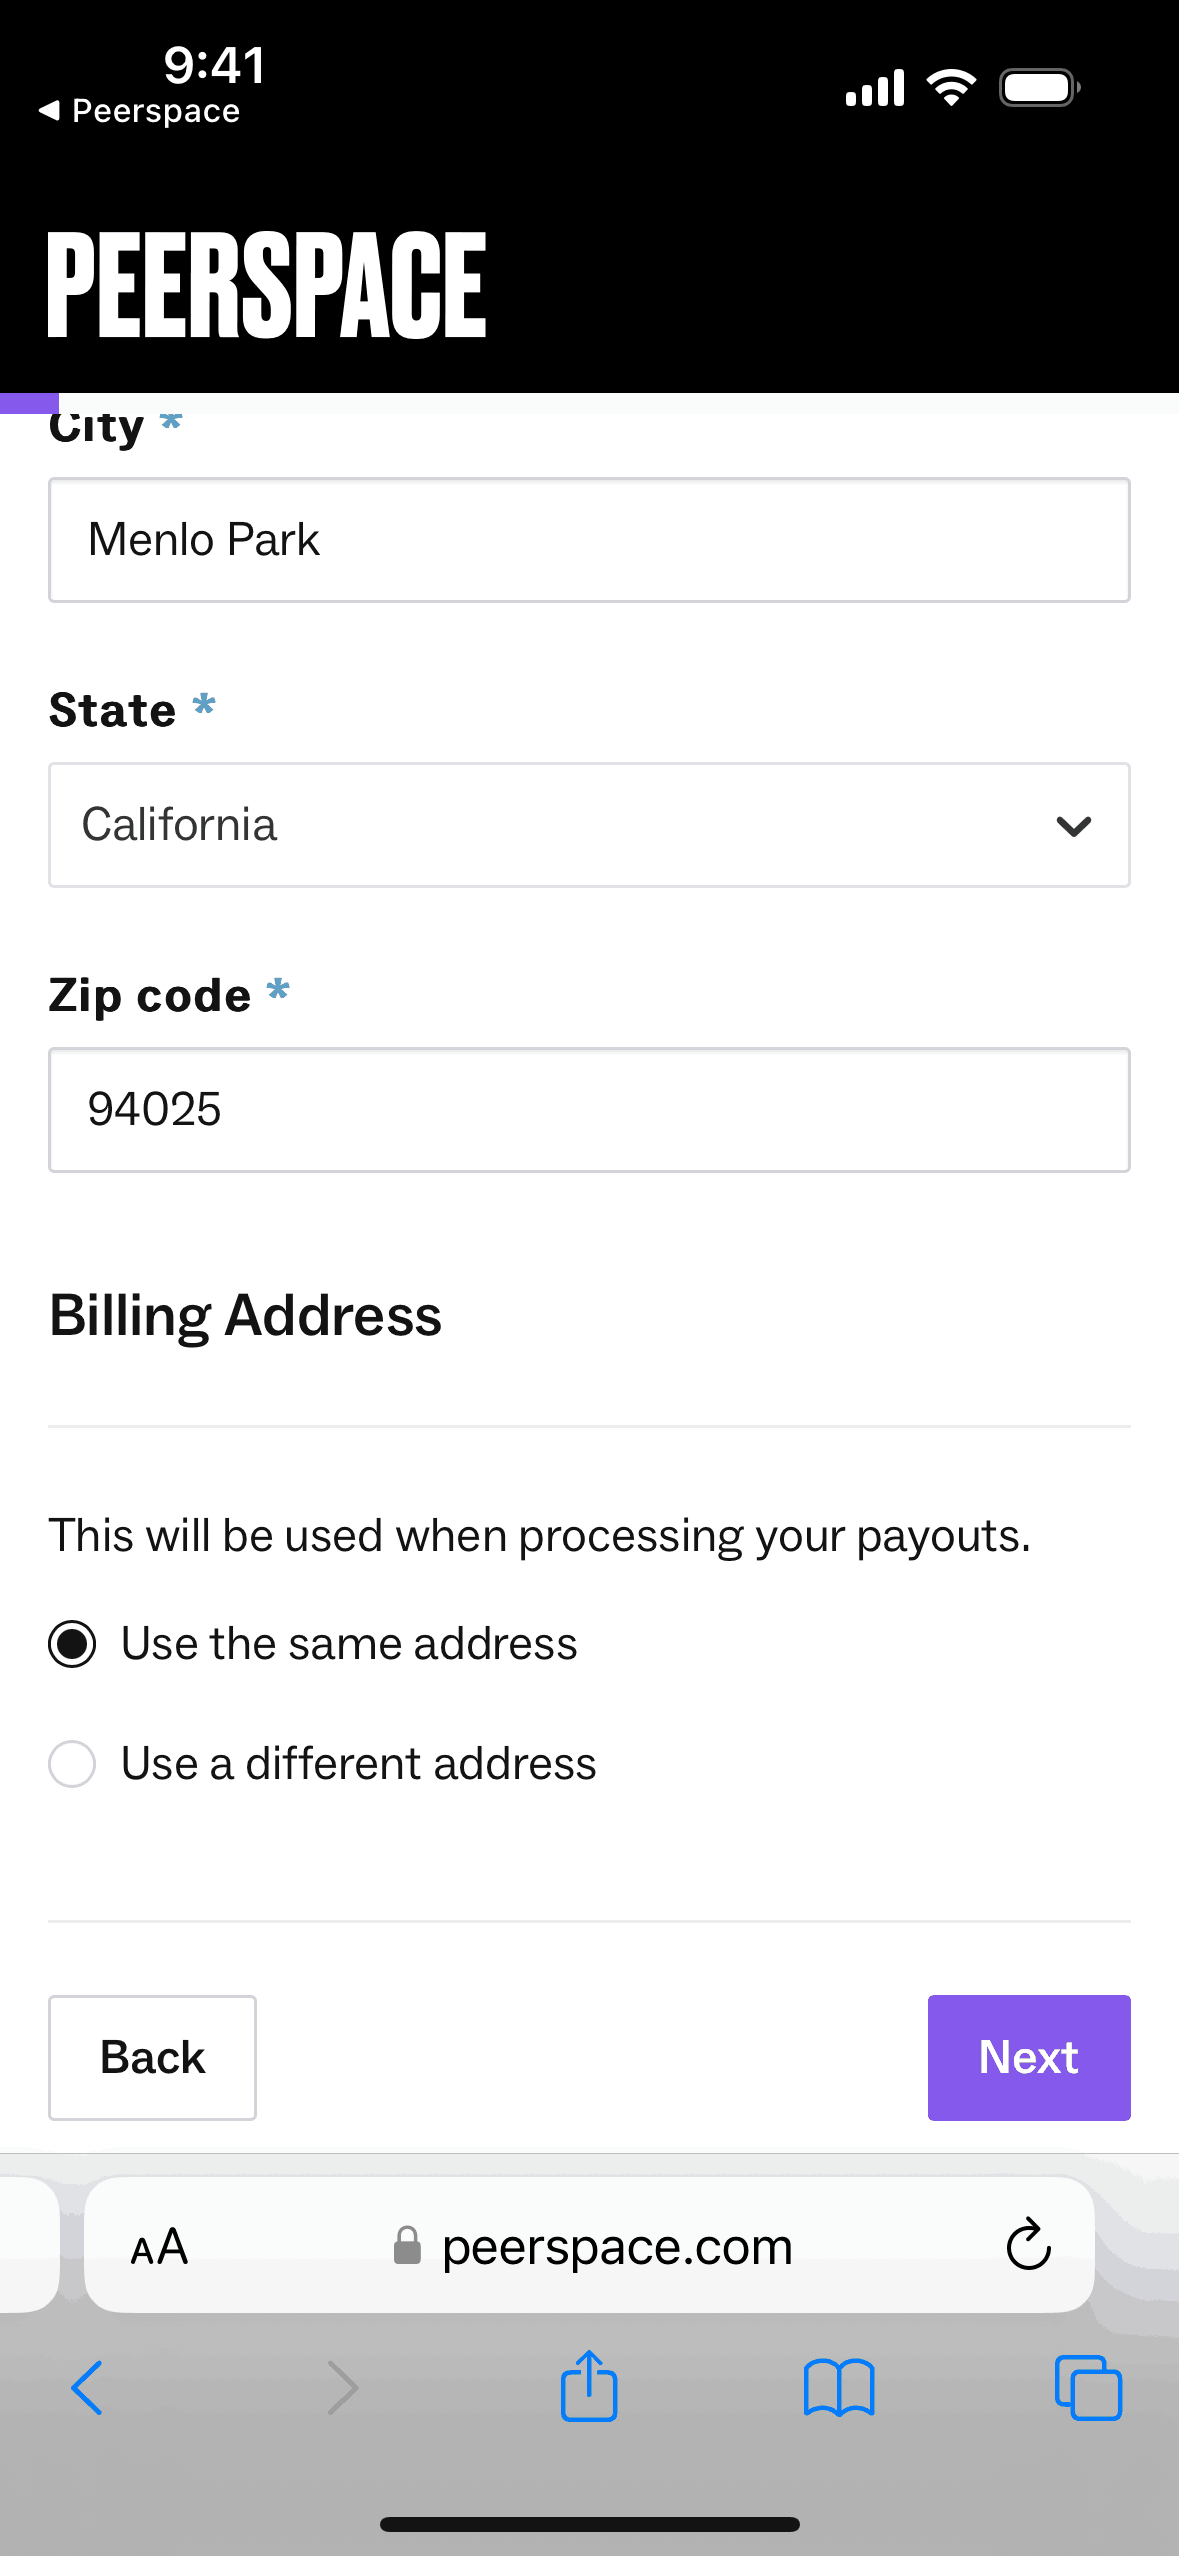The height and width of the screenshot is (2556, 1179).
Task: Open the AA reader options
Action: pos(160,2247)
